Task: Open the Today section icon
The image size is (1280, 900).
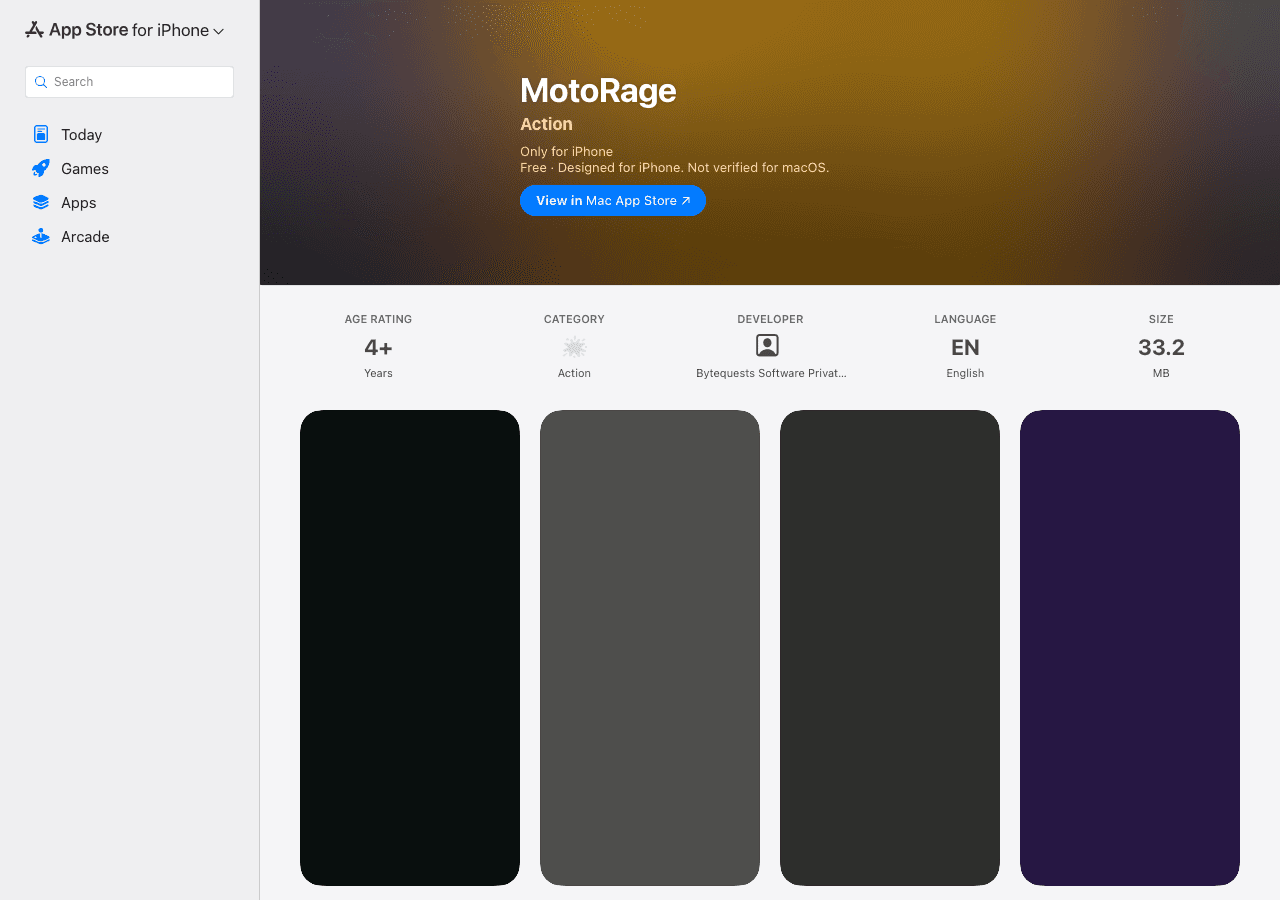Action: click(41, 134)
